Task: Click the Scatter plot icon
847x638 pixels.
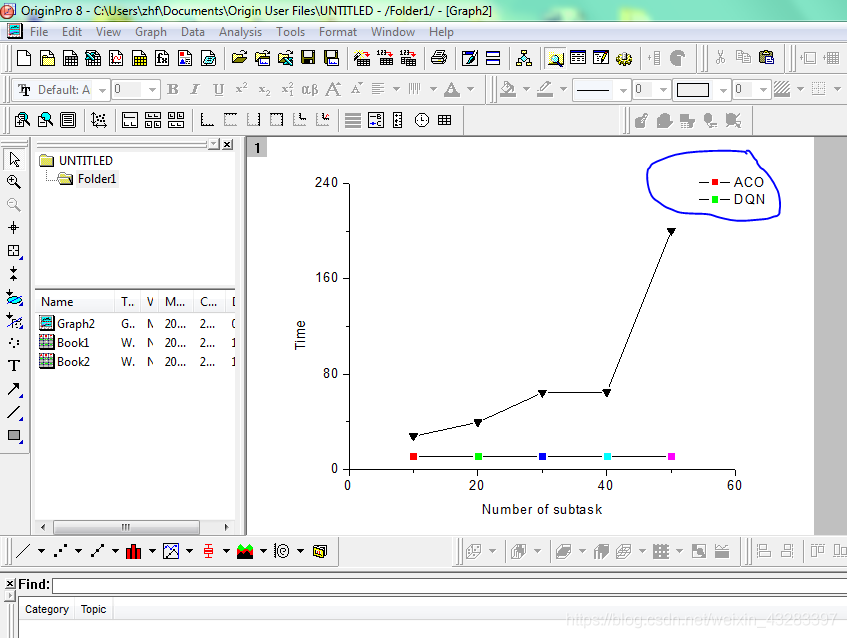Action: [x=60, y=551]
